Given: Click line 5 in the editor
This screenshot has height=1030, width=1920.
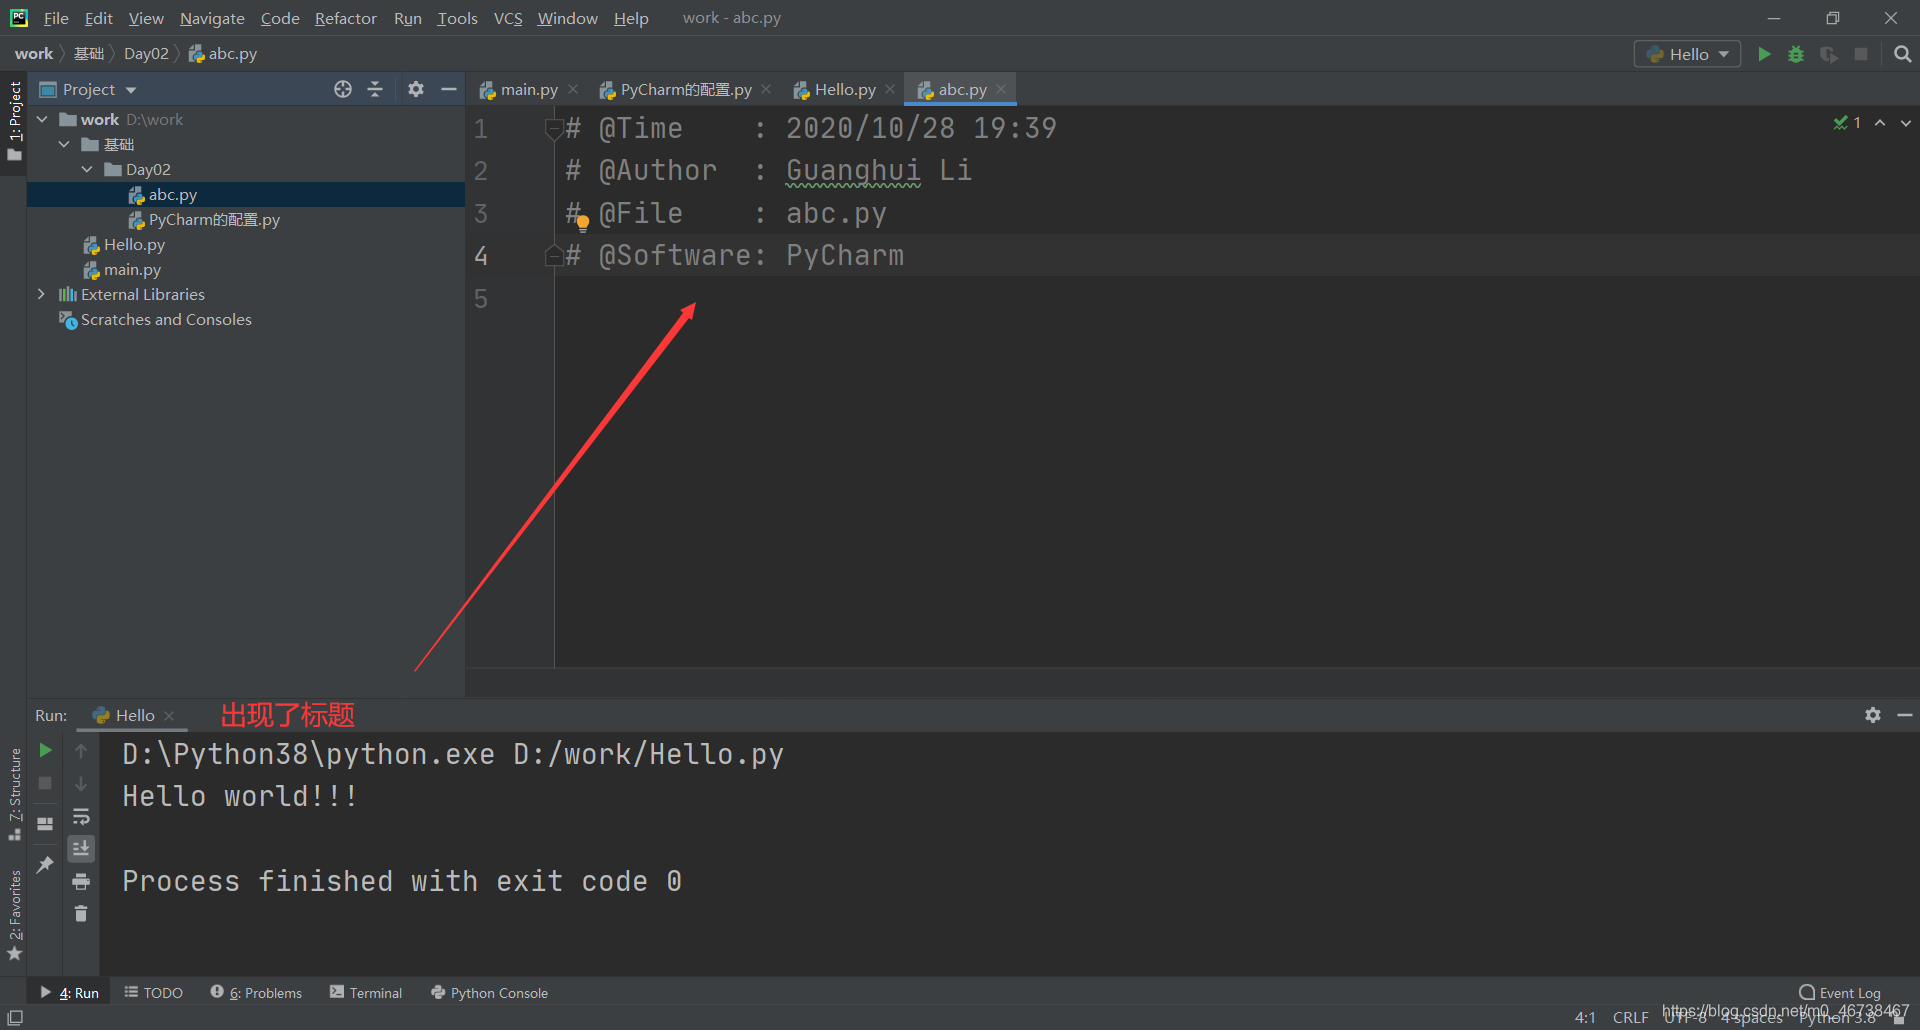Looking at the screenshot, I should [1235, 298].
